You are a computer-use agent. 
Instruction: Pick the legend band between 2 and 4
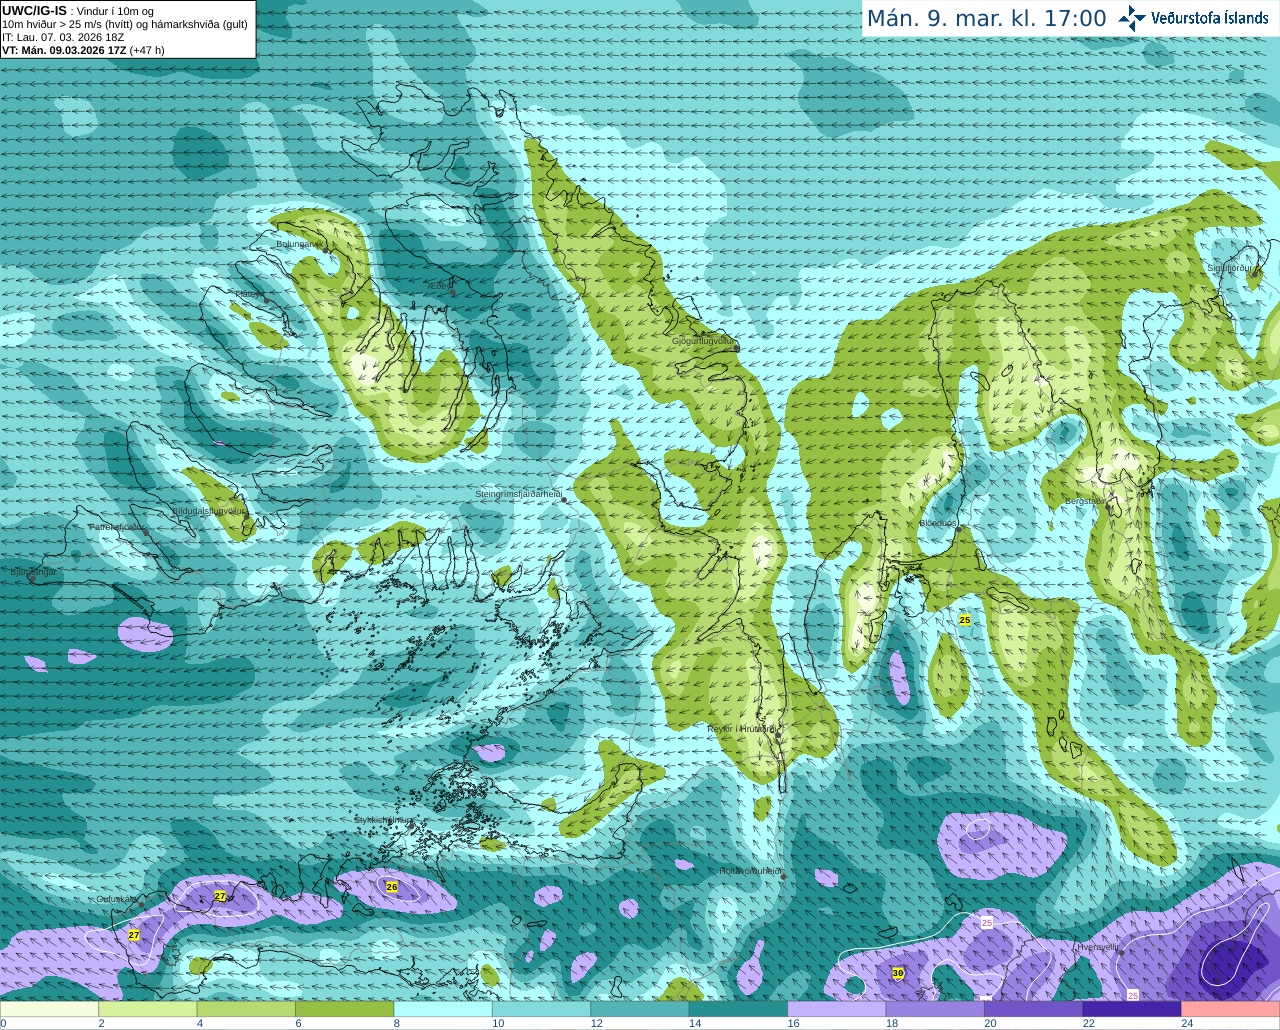tap(148, 1009)
